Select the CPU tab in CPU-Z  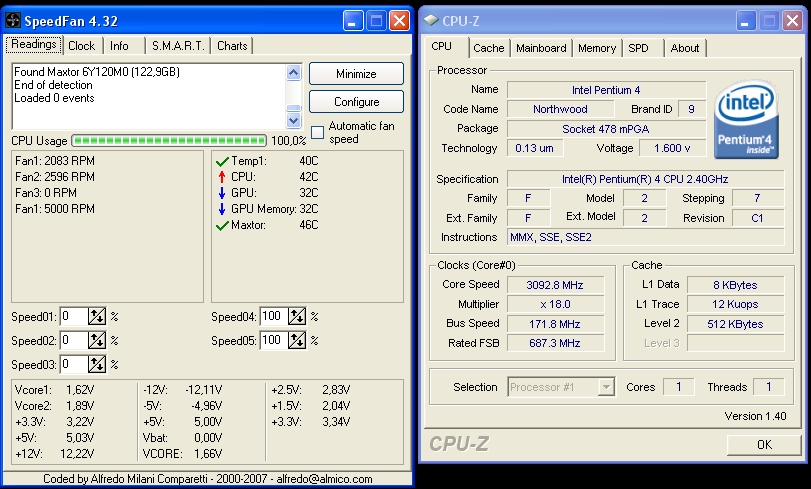441,46
